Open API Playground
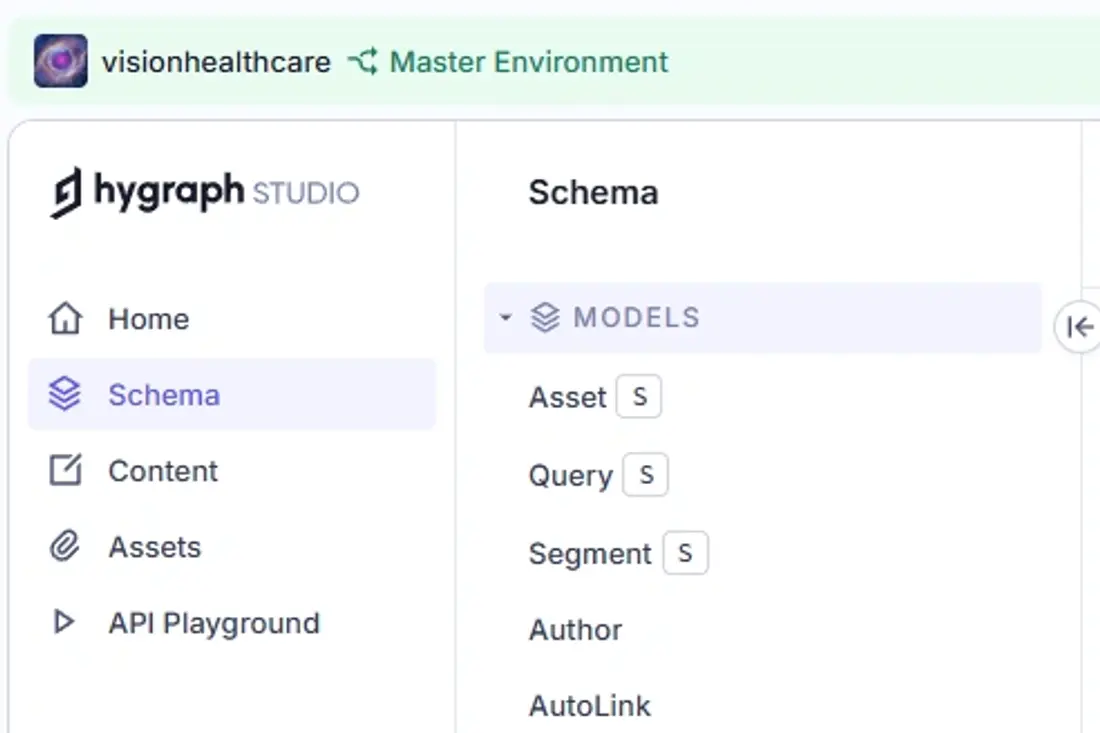Screen dimensions: 1100x733 [x=232, y=623]
